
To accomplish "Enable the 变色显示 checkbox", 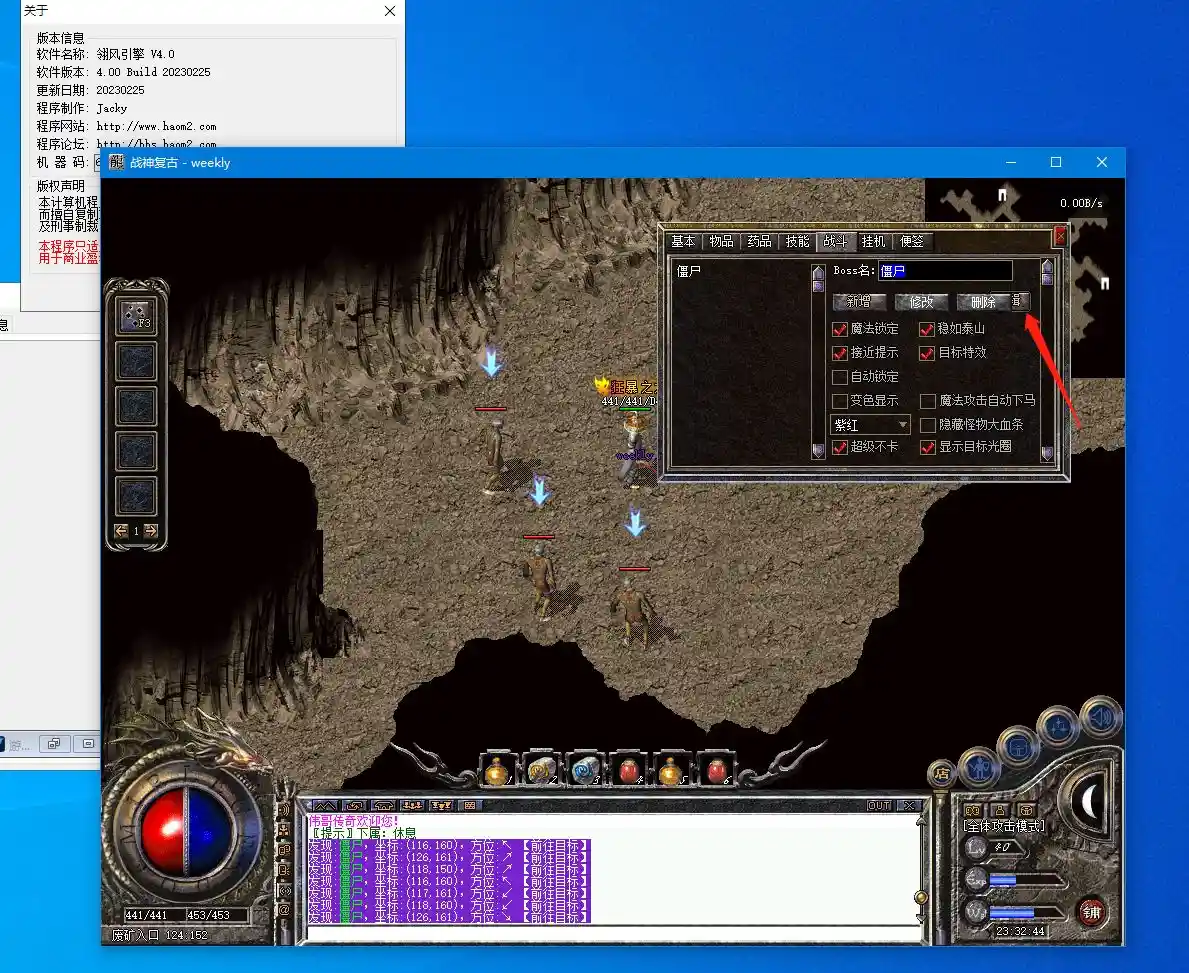I will 839,401.
